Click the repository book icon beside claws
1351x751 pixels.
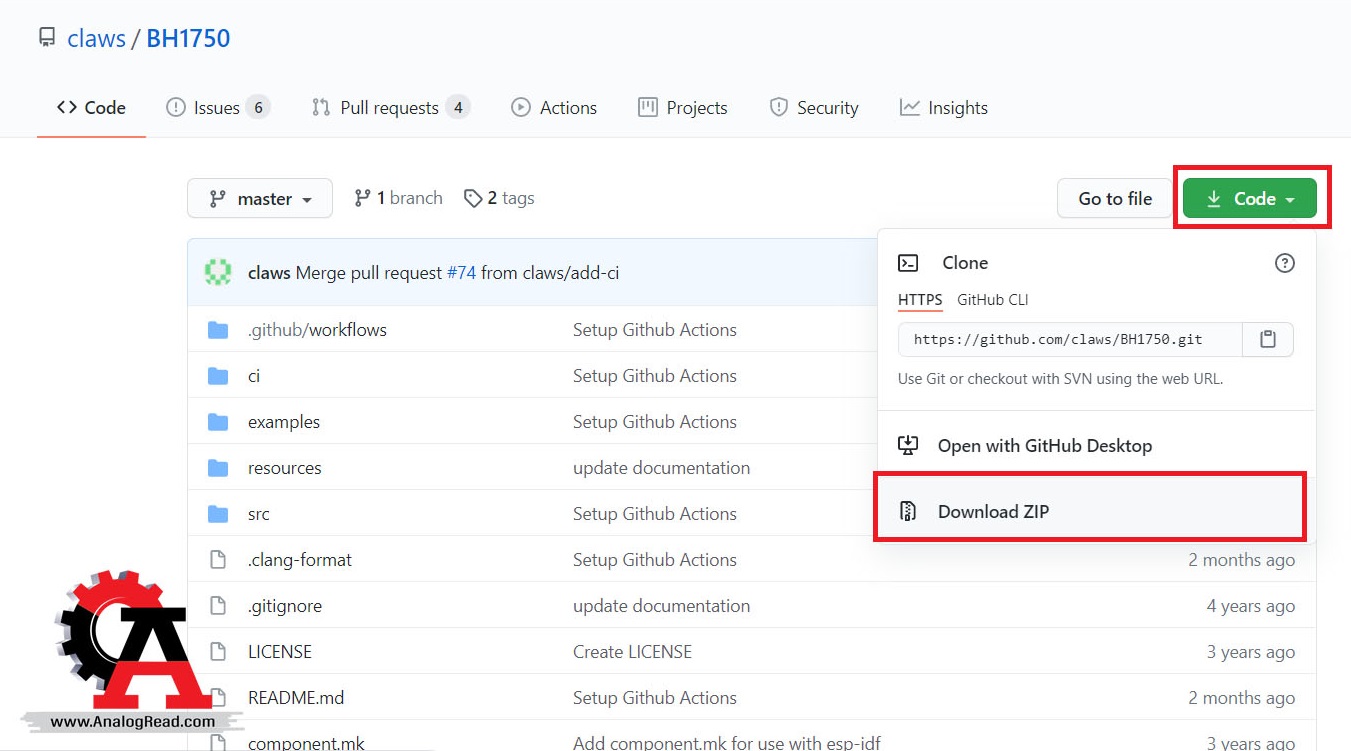point(47,38)
